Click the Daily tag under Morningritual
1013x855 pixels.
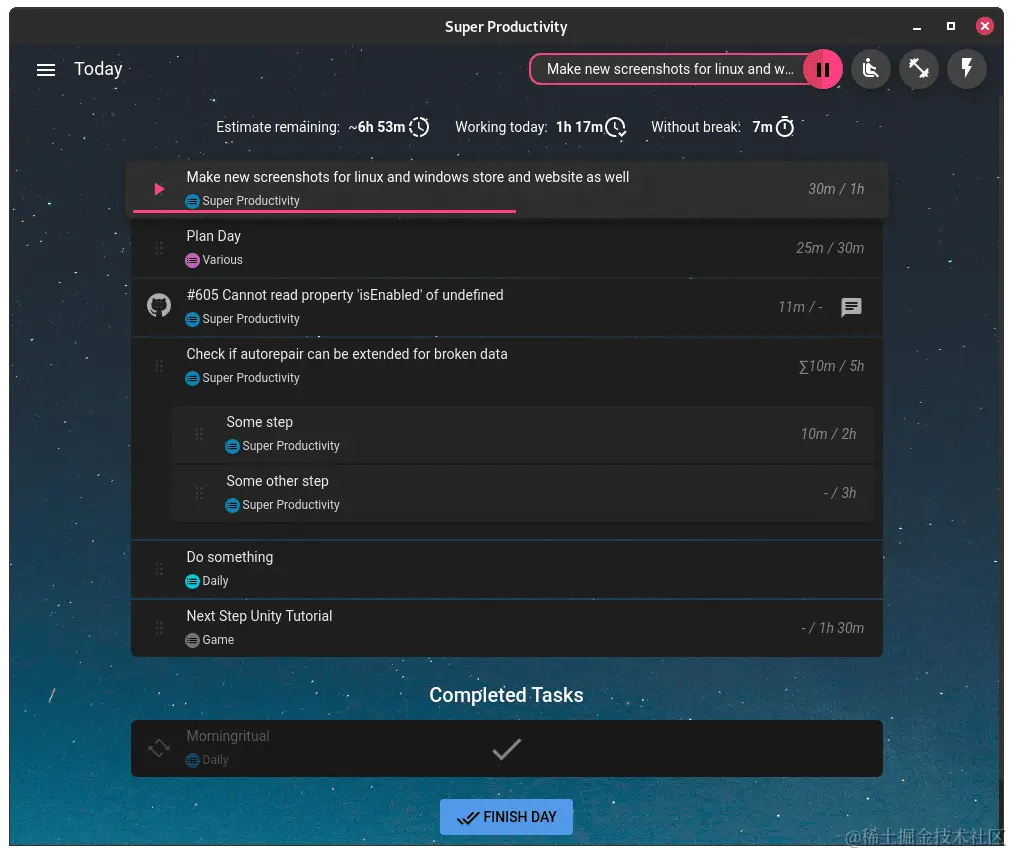[207, 760]
